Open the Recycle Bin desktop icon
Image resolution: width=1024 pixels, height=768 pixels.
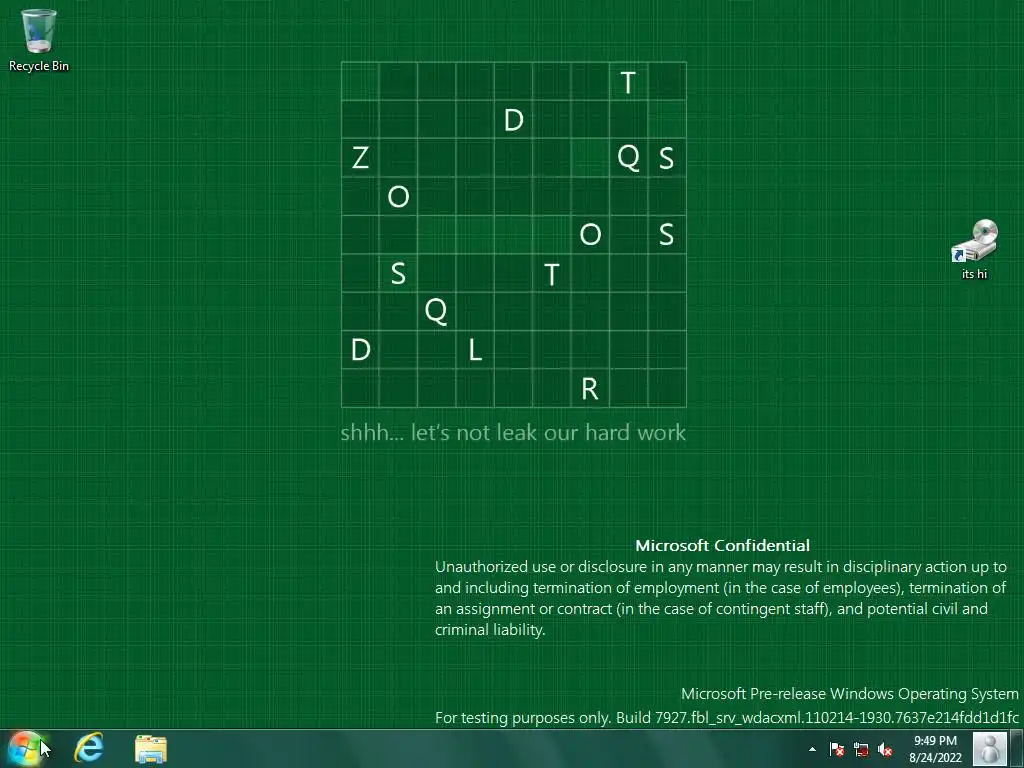click(x=39, y=39)
